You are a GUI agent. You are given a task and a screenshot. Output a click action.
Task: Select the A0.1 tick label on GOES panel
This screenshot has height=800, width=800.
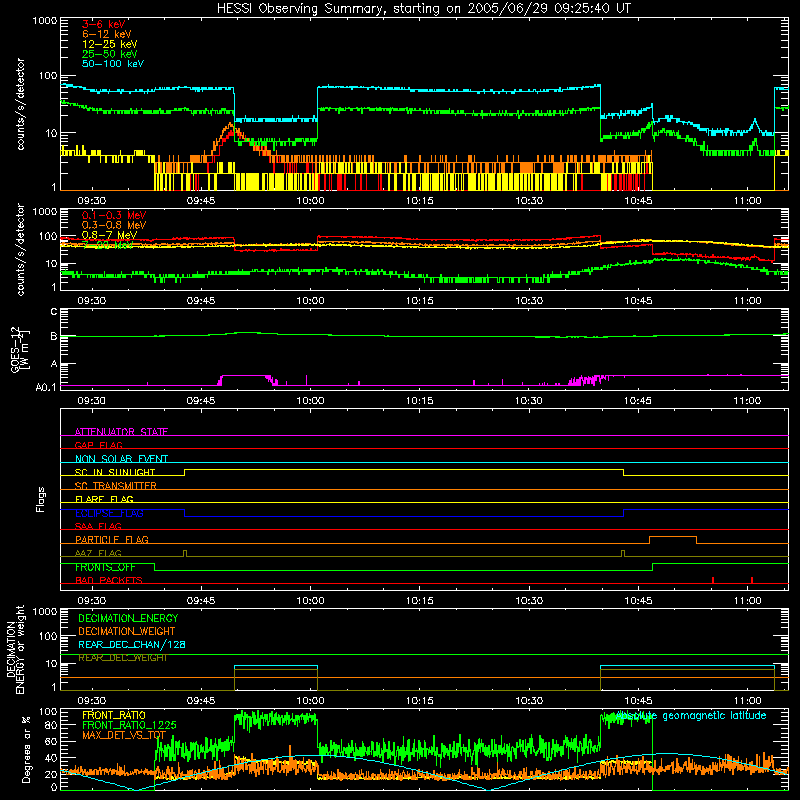[46, 388]
